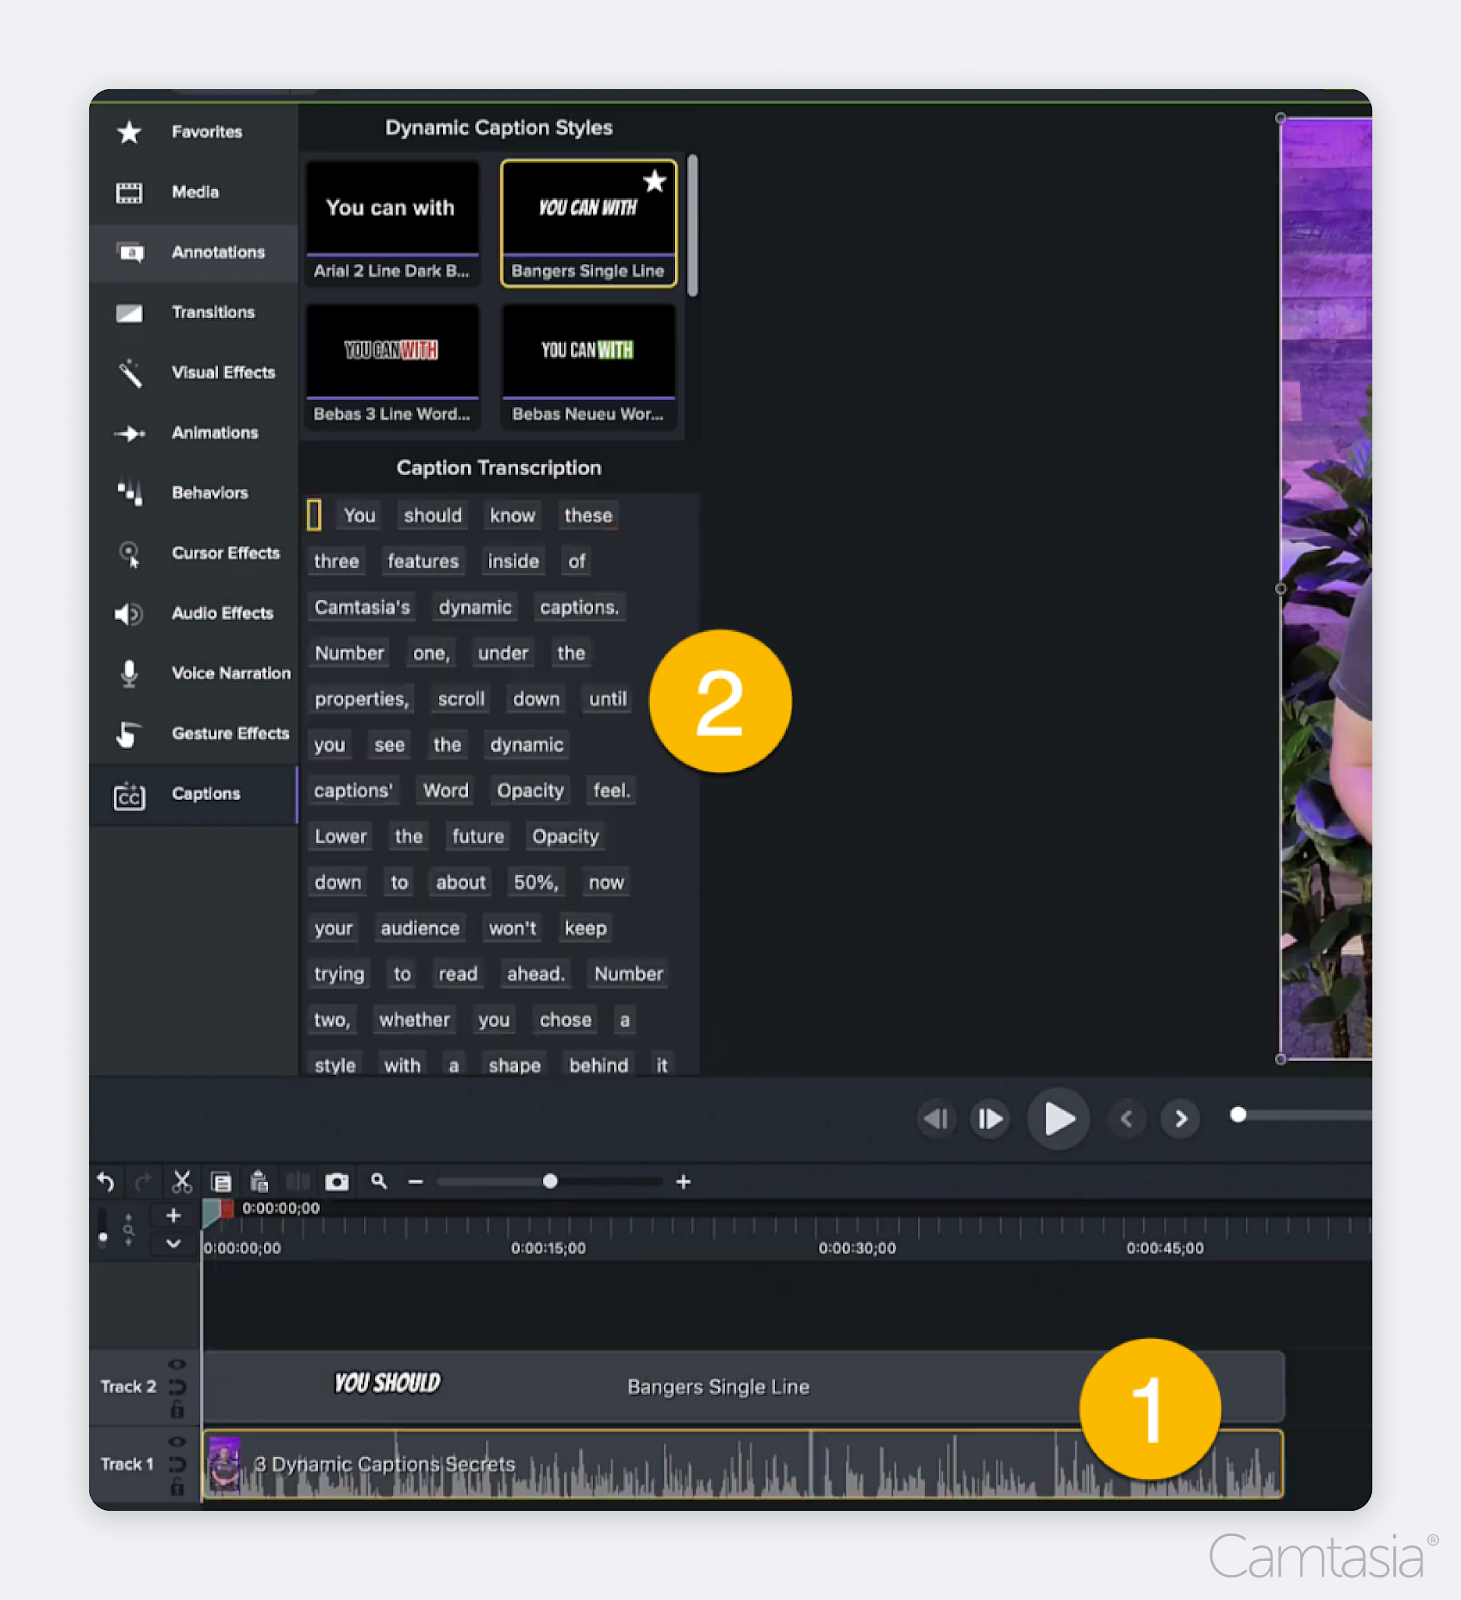This screenshot has height=1600, width=1461.
Task: Split the clip at the playhead
Action: pyautogui.click(x=298, y=1182)
